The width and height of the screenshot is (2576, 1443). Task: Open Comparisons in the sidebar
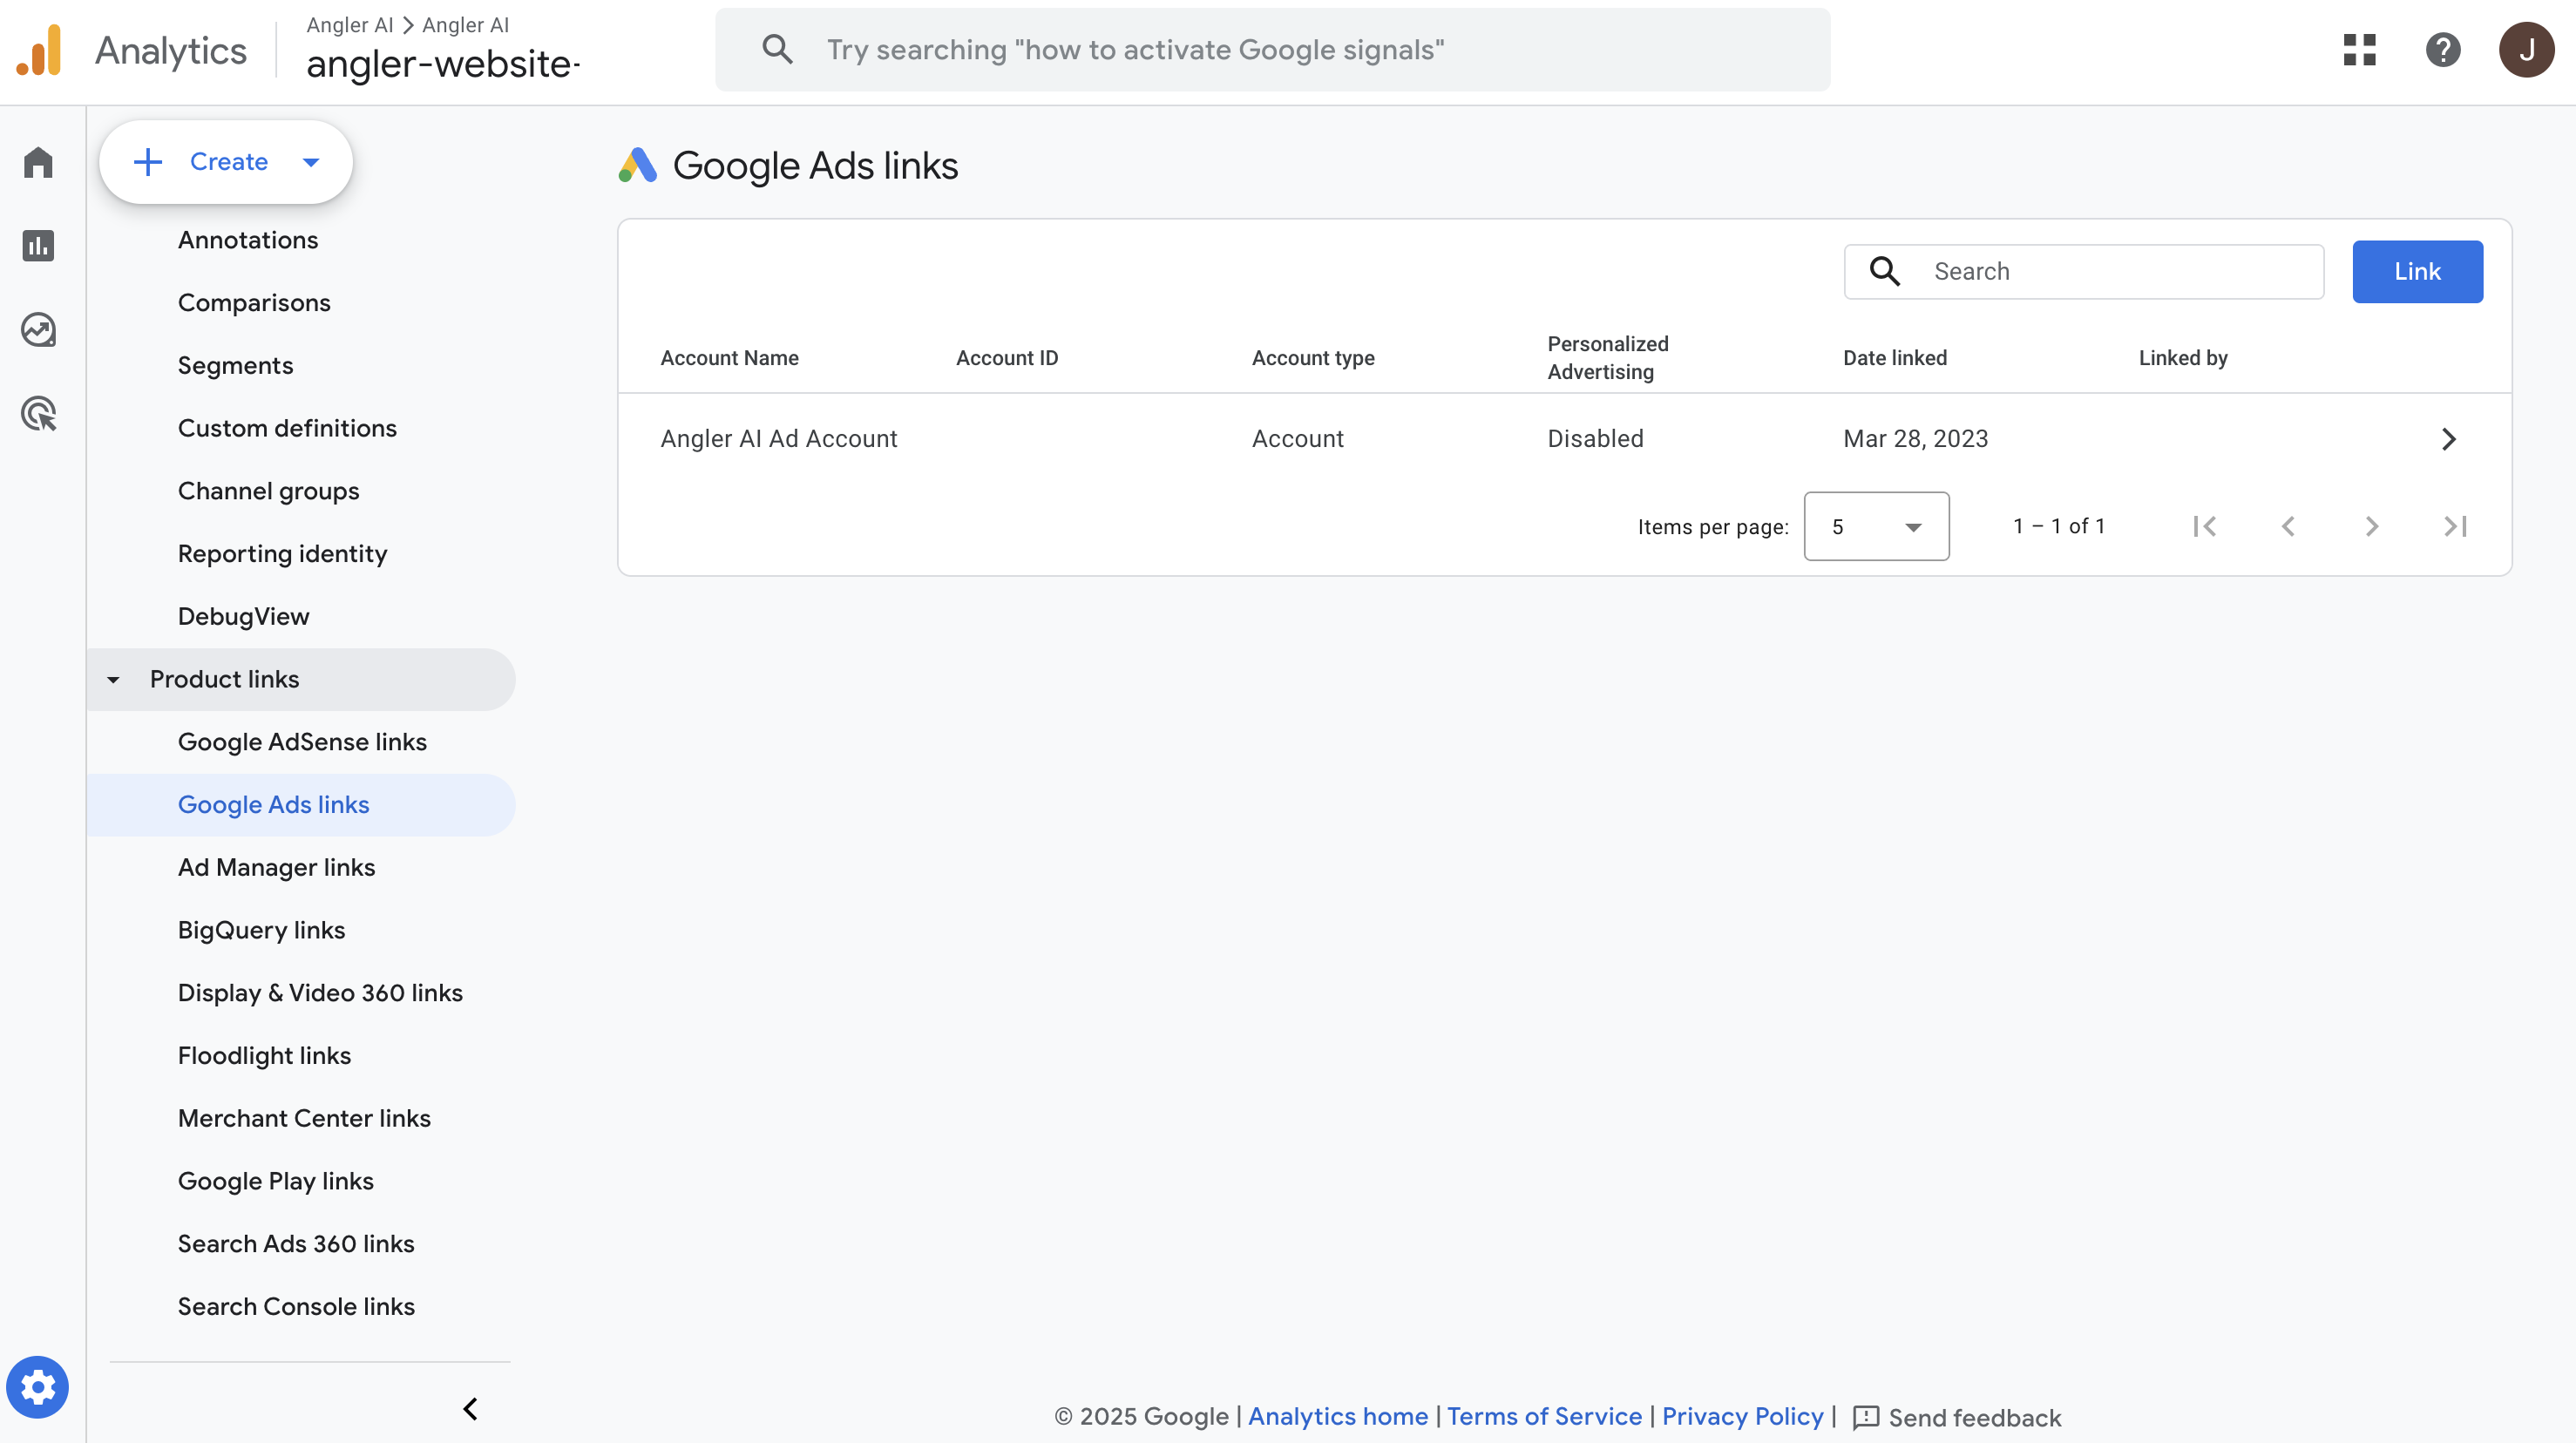tap(253, 303)
